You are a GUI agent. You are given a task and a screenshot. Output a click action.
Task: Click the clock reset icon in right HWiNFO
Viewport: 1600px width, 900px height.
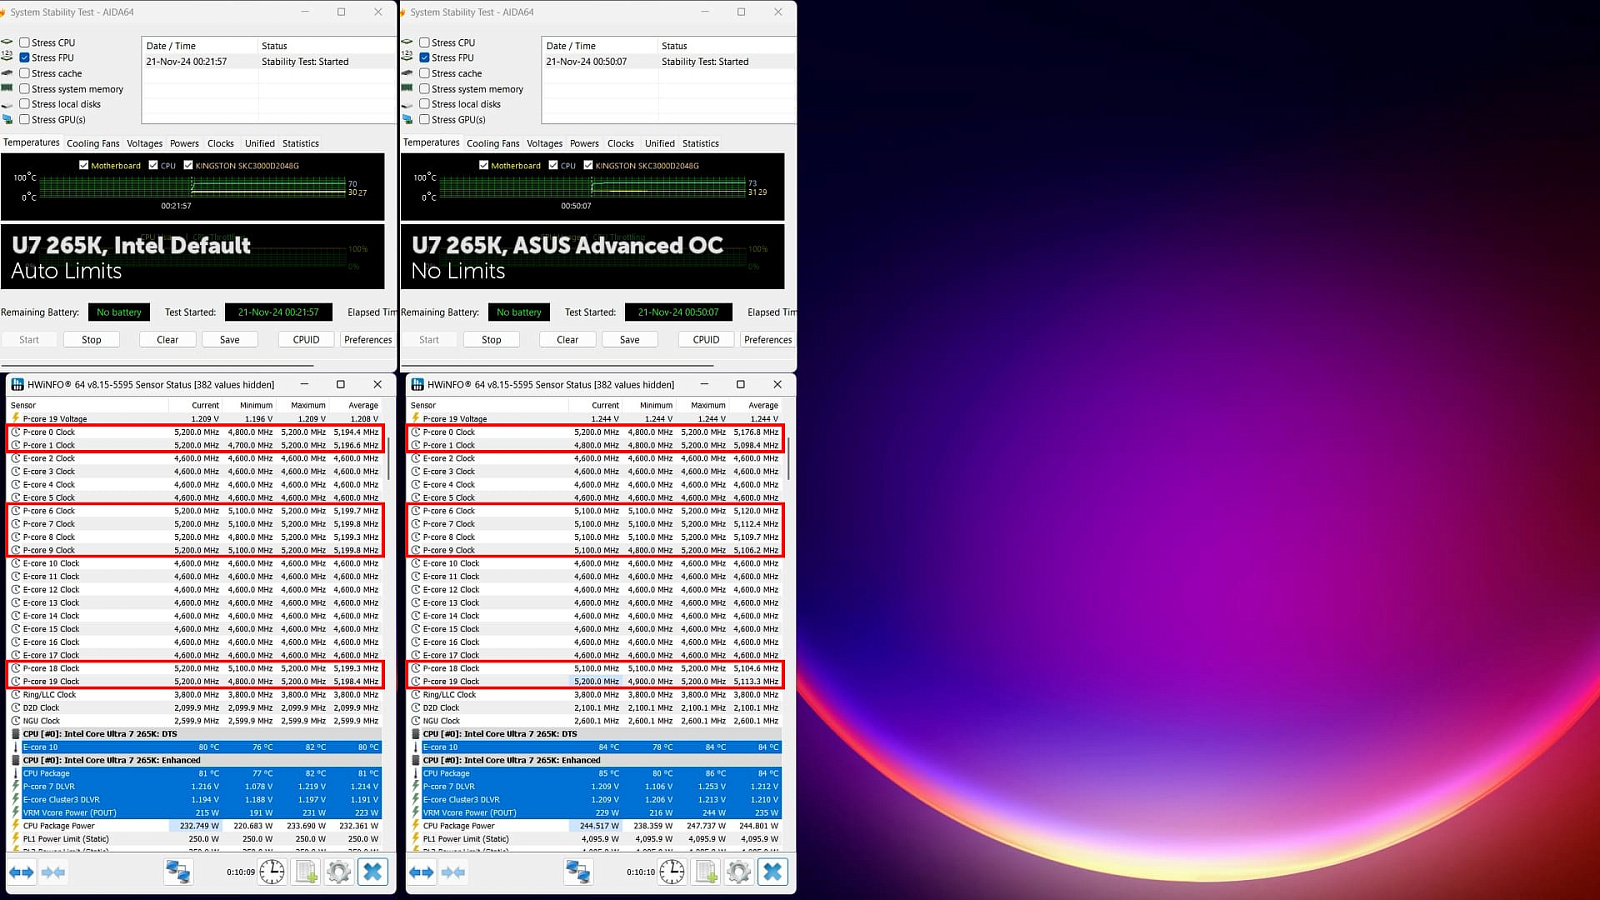point(672,872)
